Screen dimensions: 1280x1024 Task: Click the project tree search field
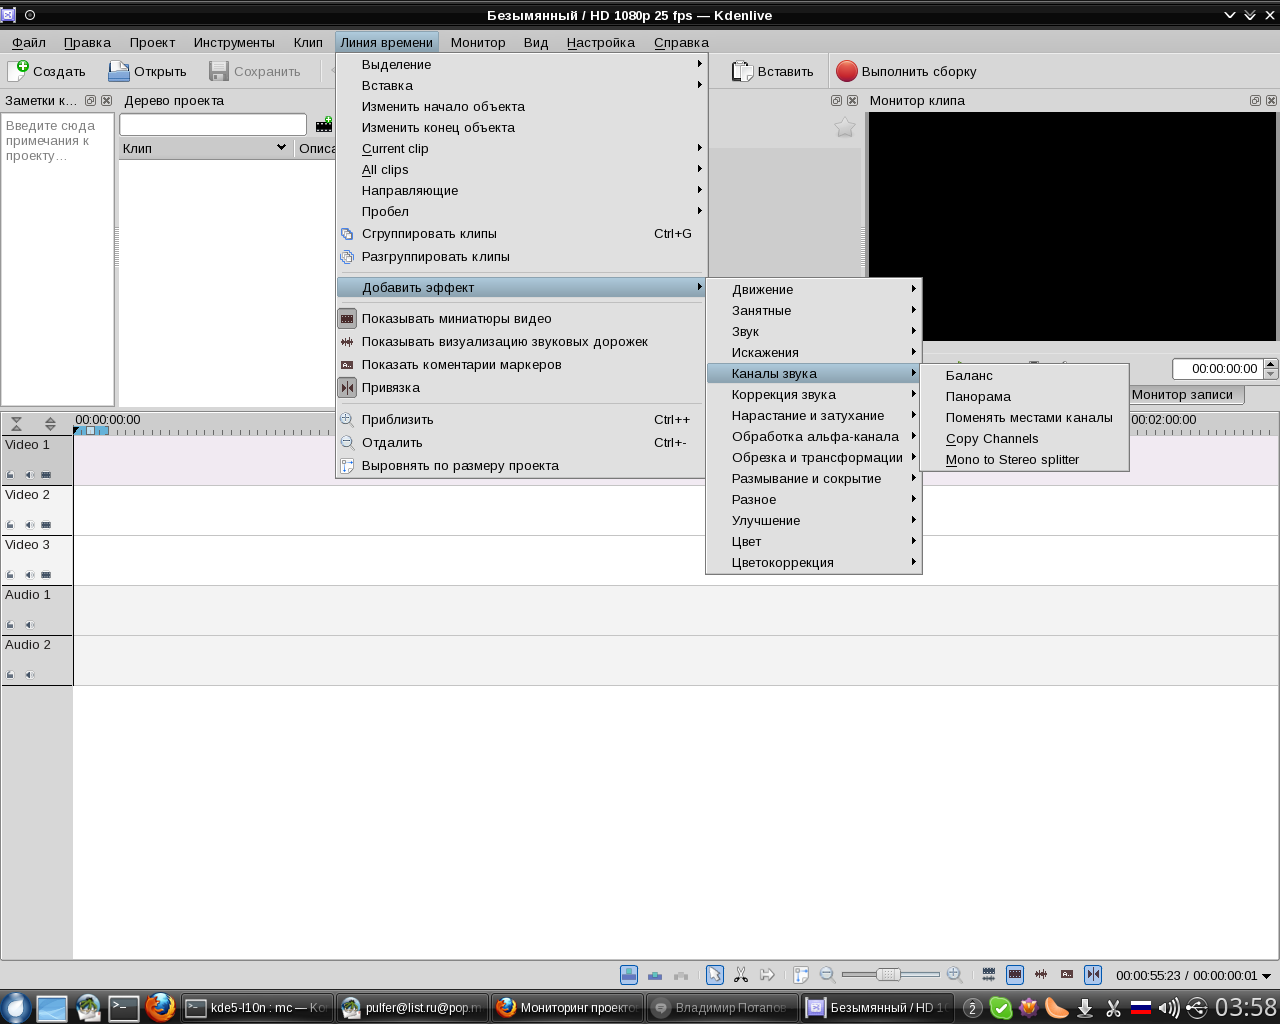213,124
